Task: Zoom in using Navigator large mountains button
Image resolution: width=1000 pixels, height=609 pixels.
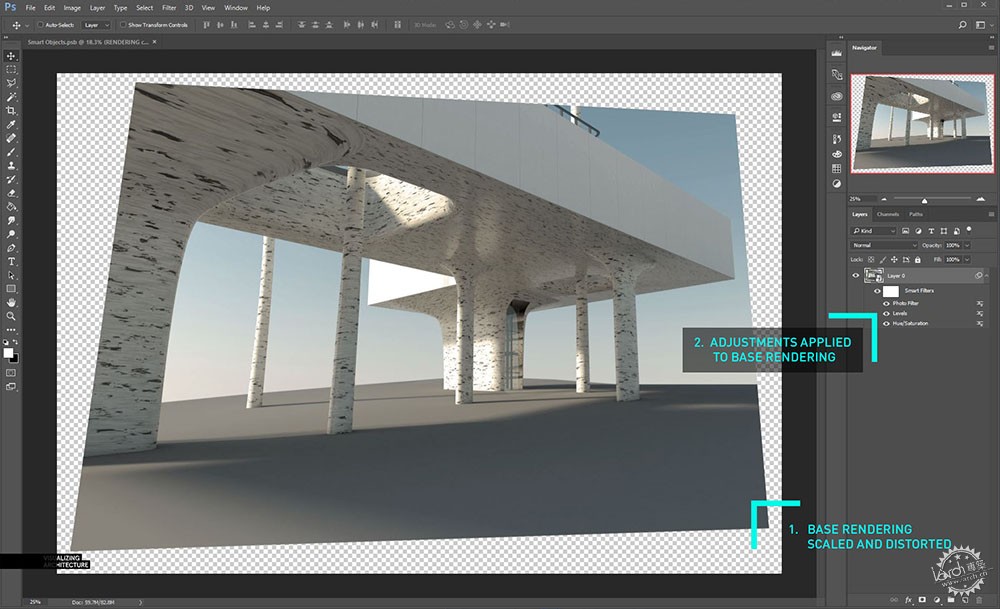Action: 981,199
